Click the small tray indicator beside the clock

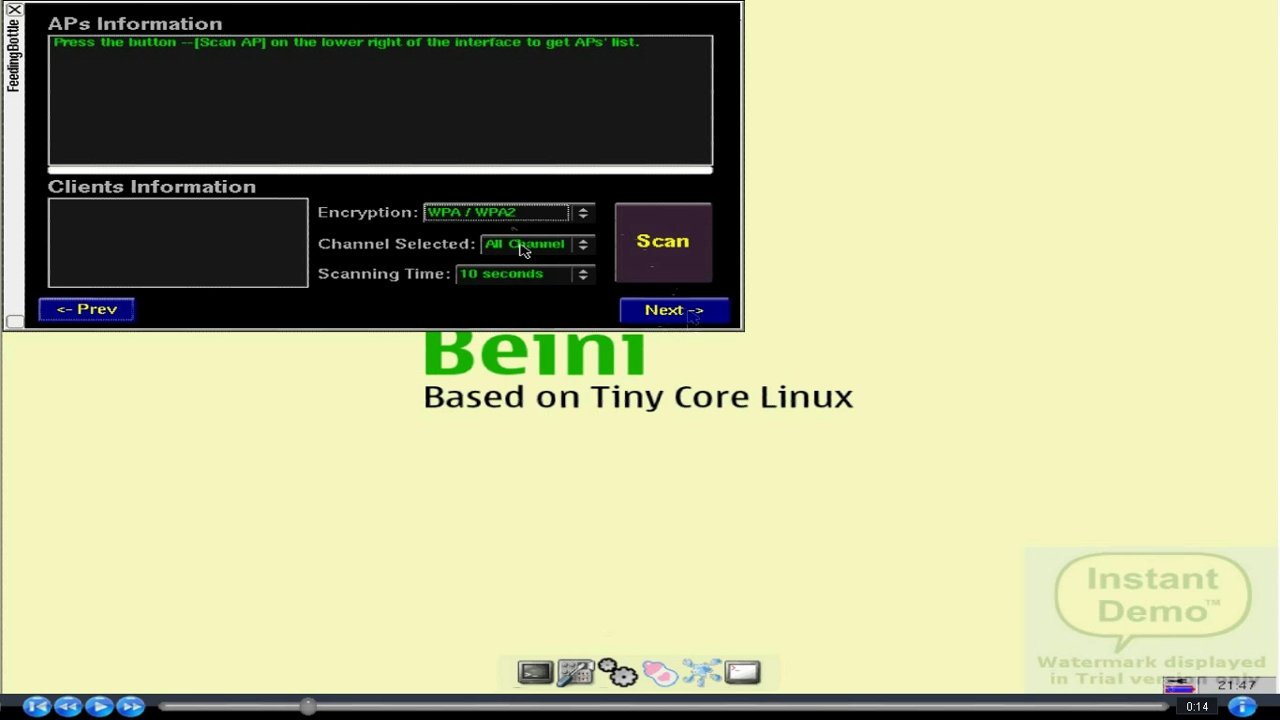[x=1180, y=686]
